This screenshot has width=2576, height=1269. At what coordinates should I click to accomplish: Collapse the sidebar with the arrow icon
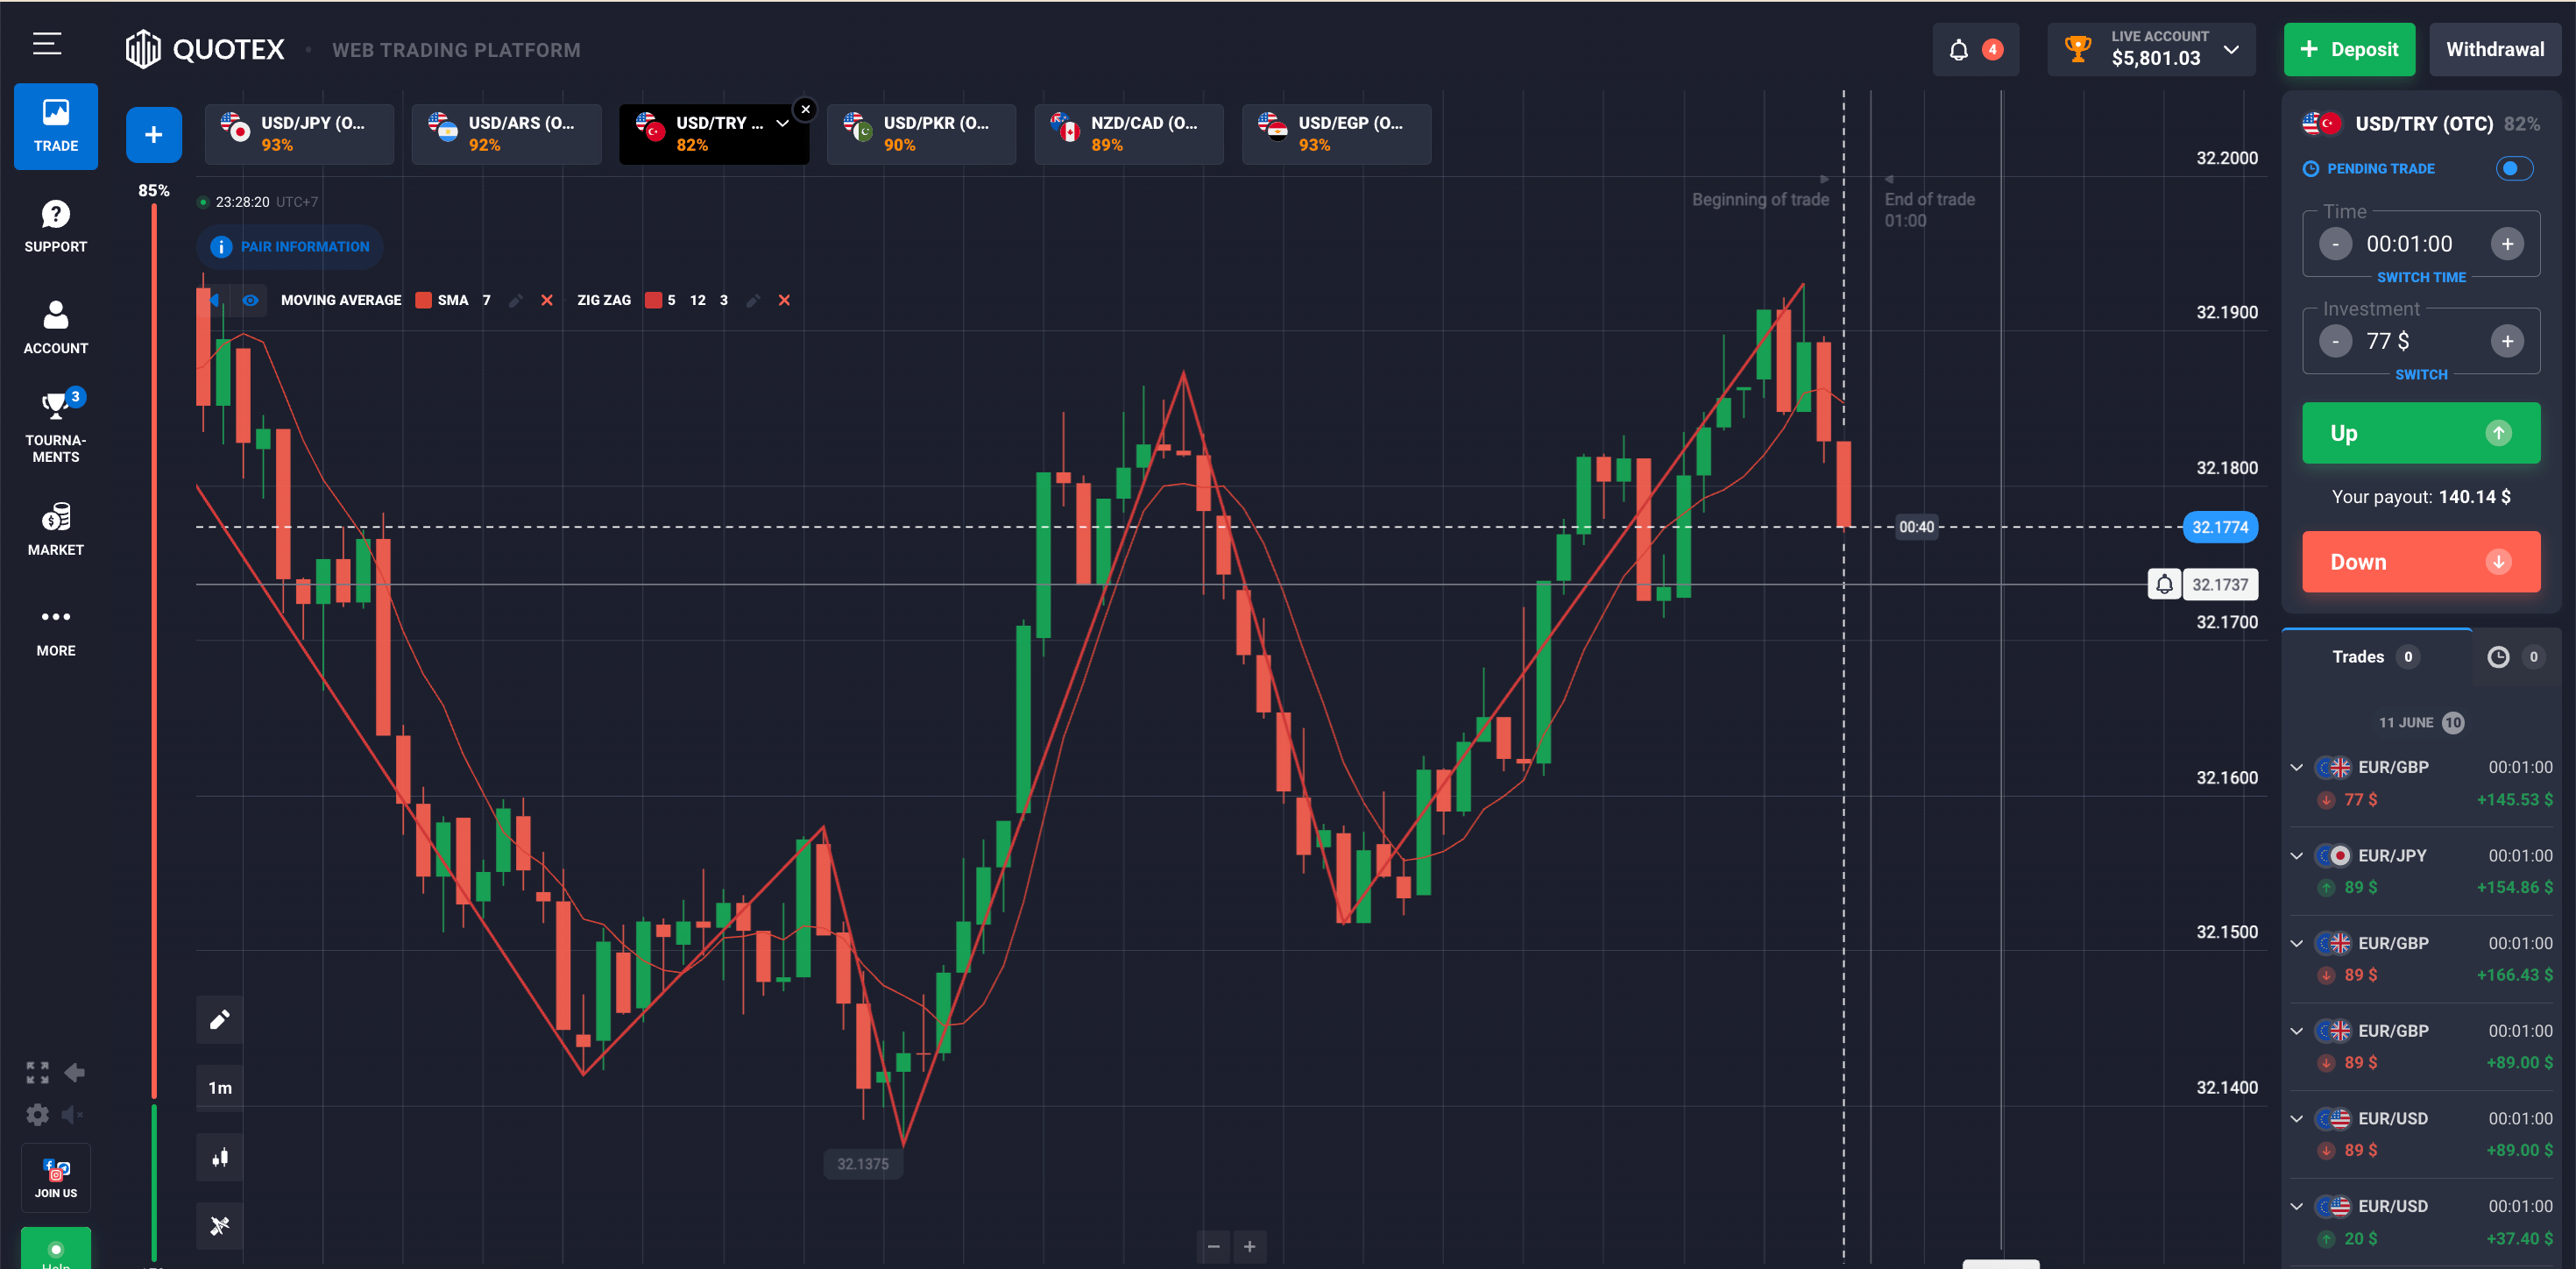point(74,1073)
